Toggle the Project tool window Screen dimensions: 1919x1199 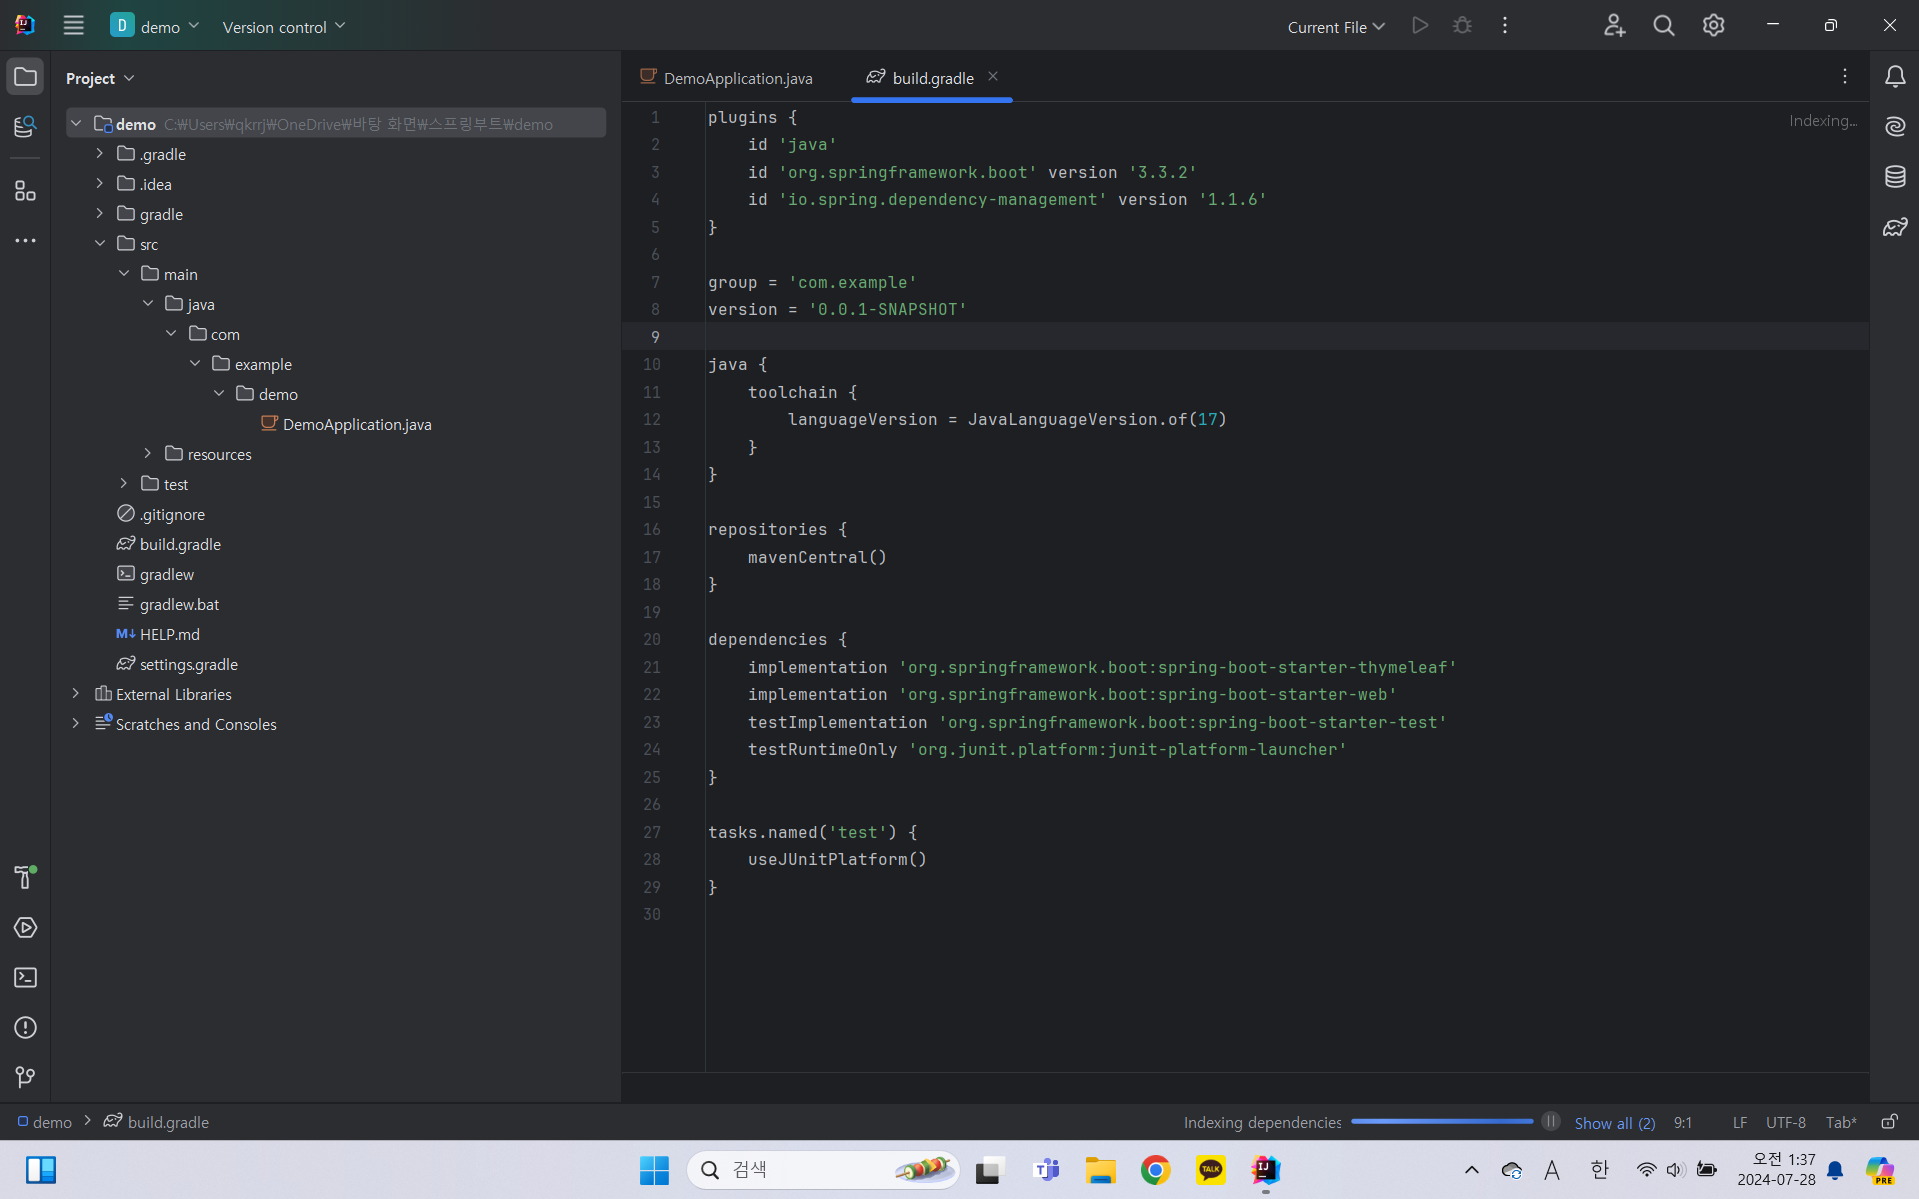(x=25, y=77)
